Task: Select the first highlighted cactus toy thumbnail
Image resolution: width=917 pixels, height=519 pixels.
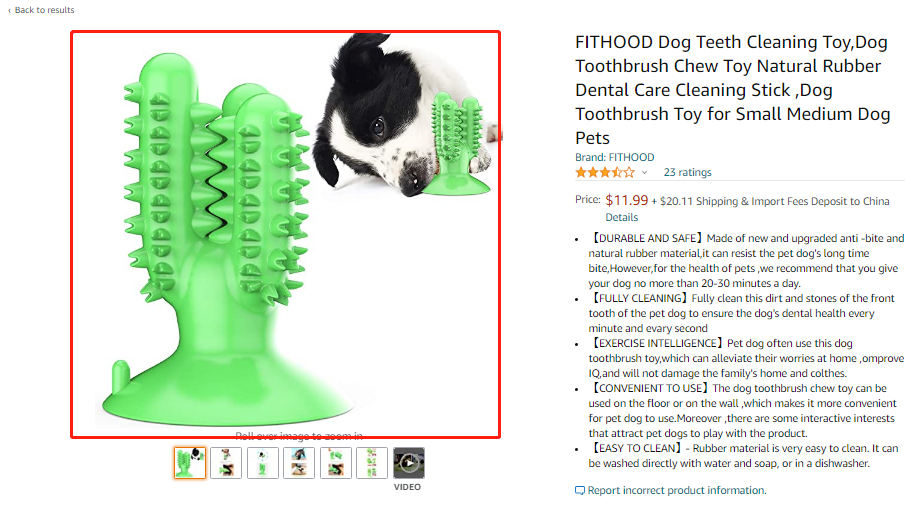Action: [190, 463]
